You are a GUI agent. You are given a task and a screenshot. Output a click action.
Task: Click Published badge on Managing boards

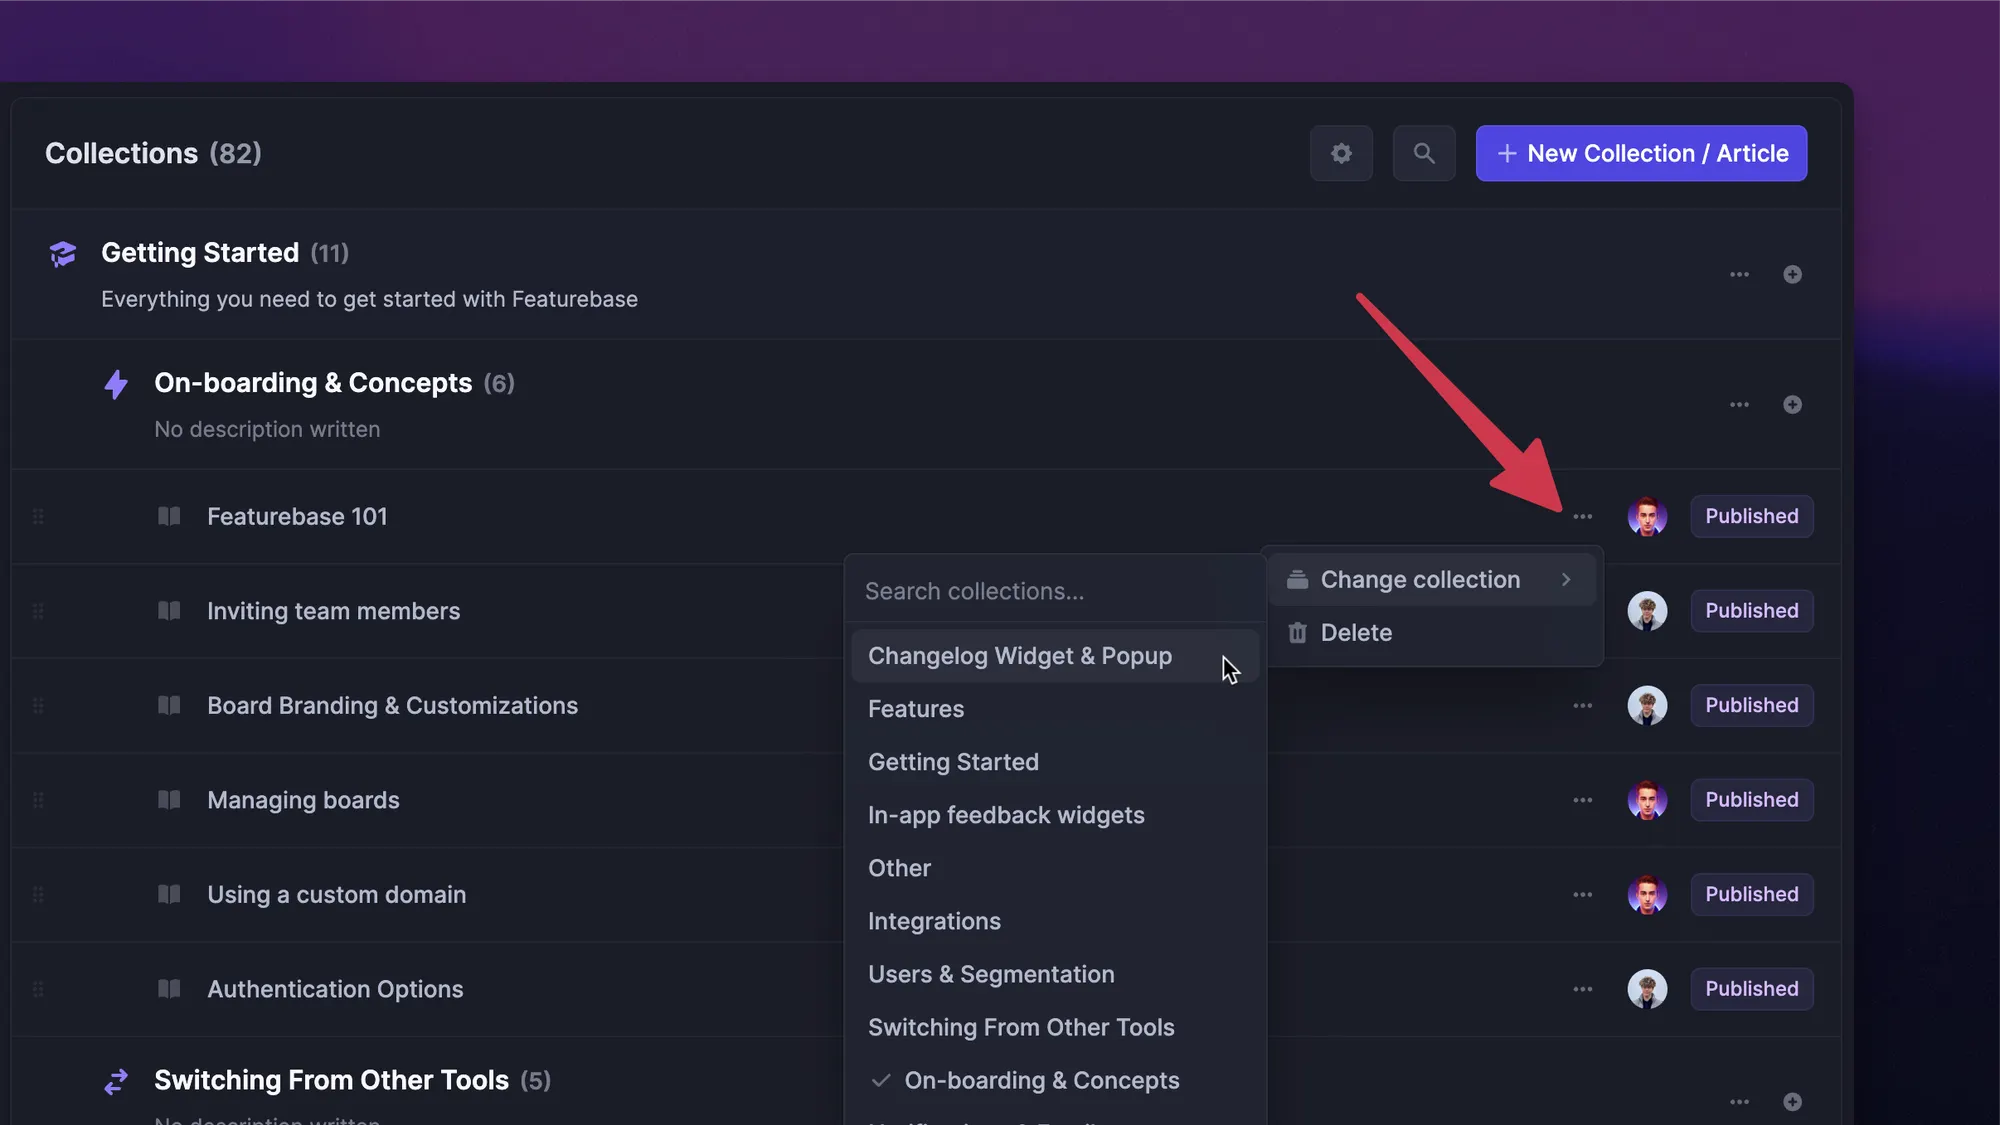coord(1751,800)
